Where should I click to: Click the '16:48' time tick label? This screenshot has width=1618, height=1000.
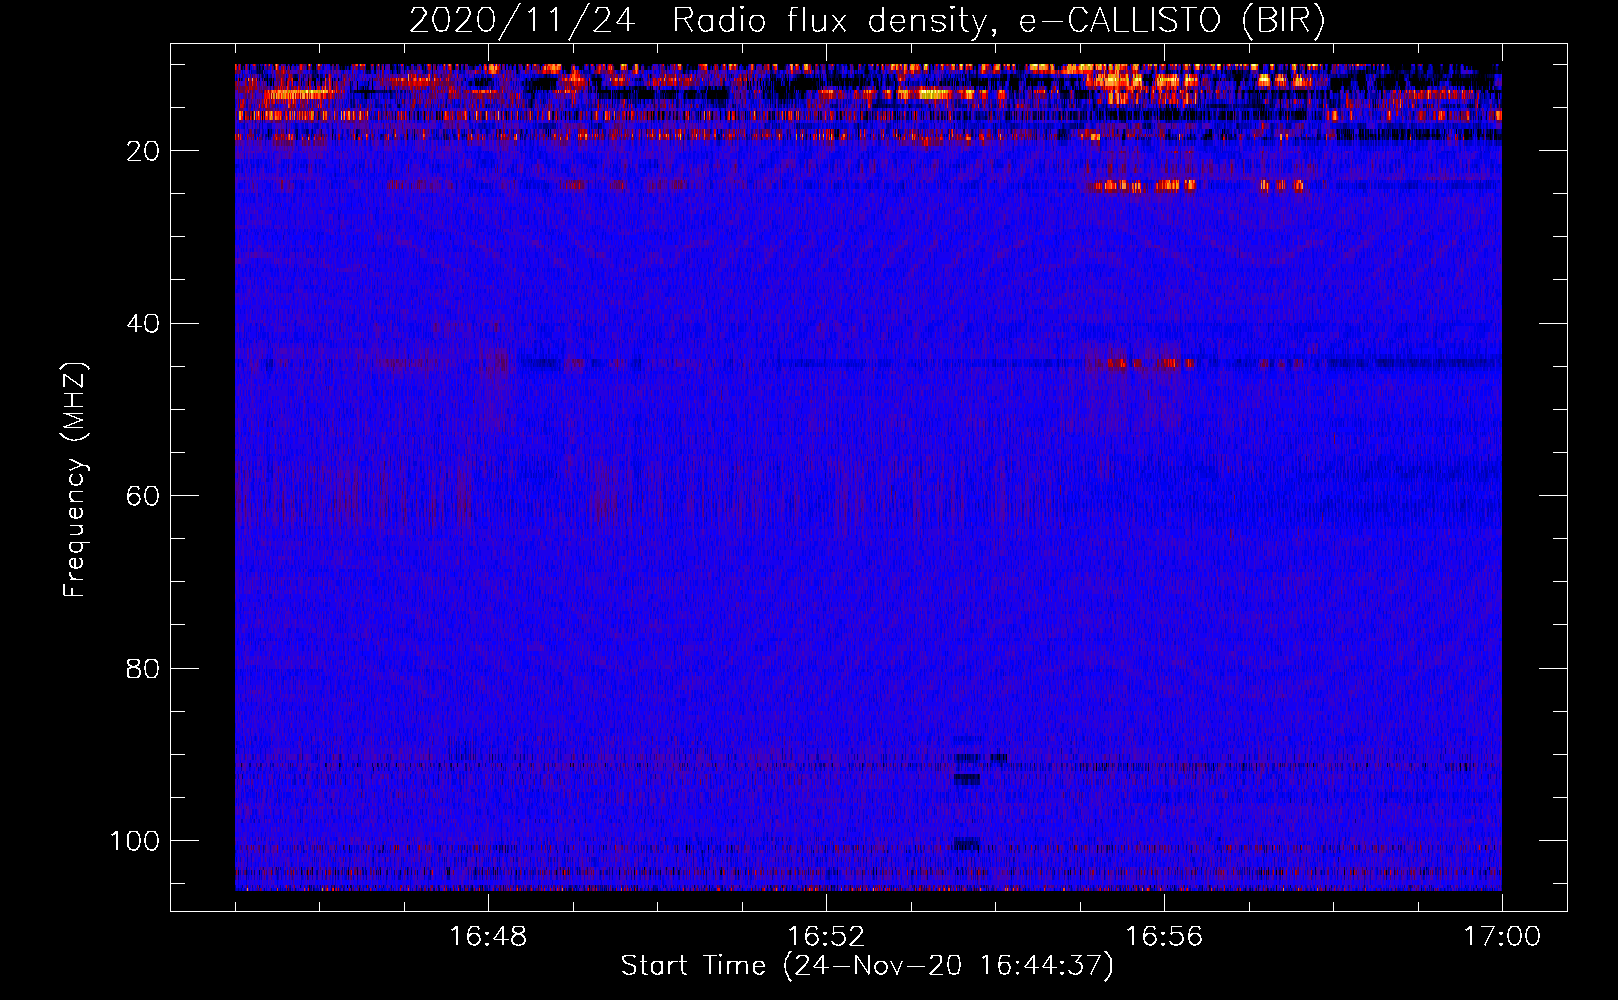[x=488, y=937]
